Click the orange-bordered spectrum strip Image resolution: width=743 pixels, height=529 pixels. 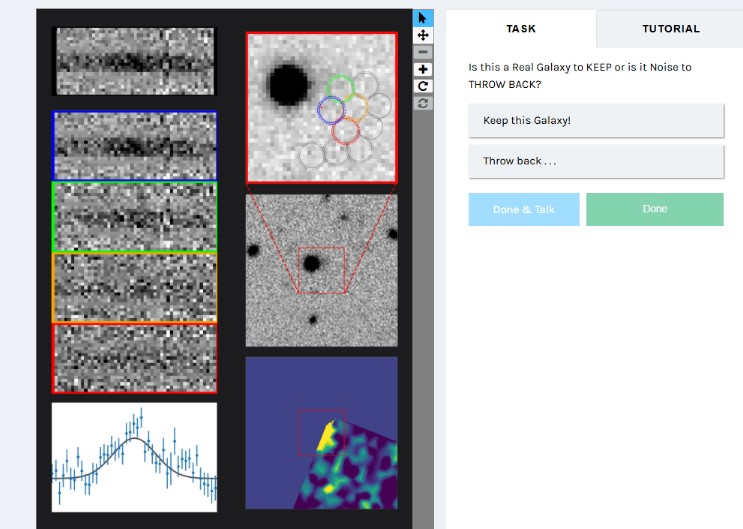tap(134, 287)
